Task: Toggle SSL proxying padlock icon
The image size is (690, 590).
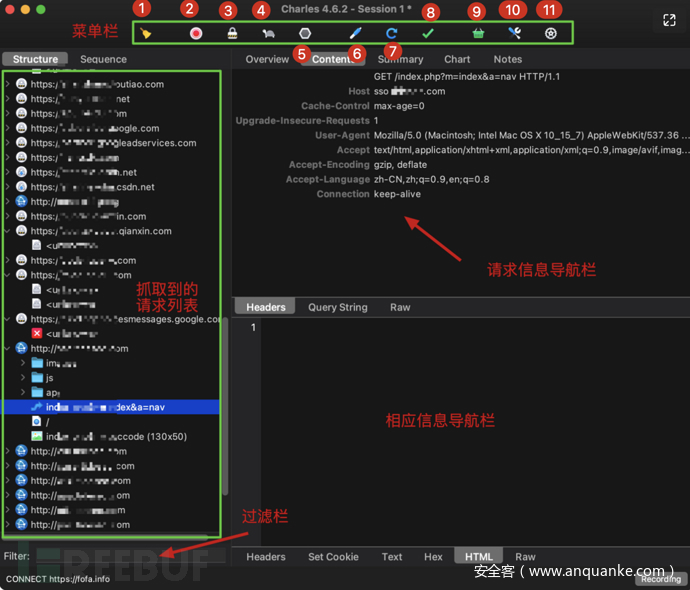Action: point(232,33)
